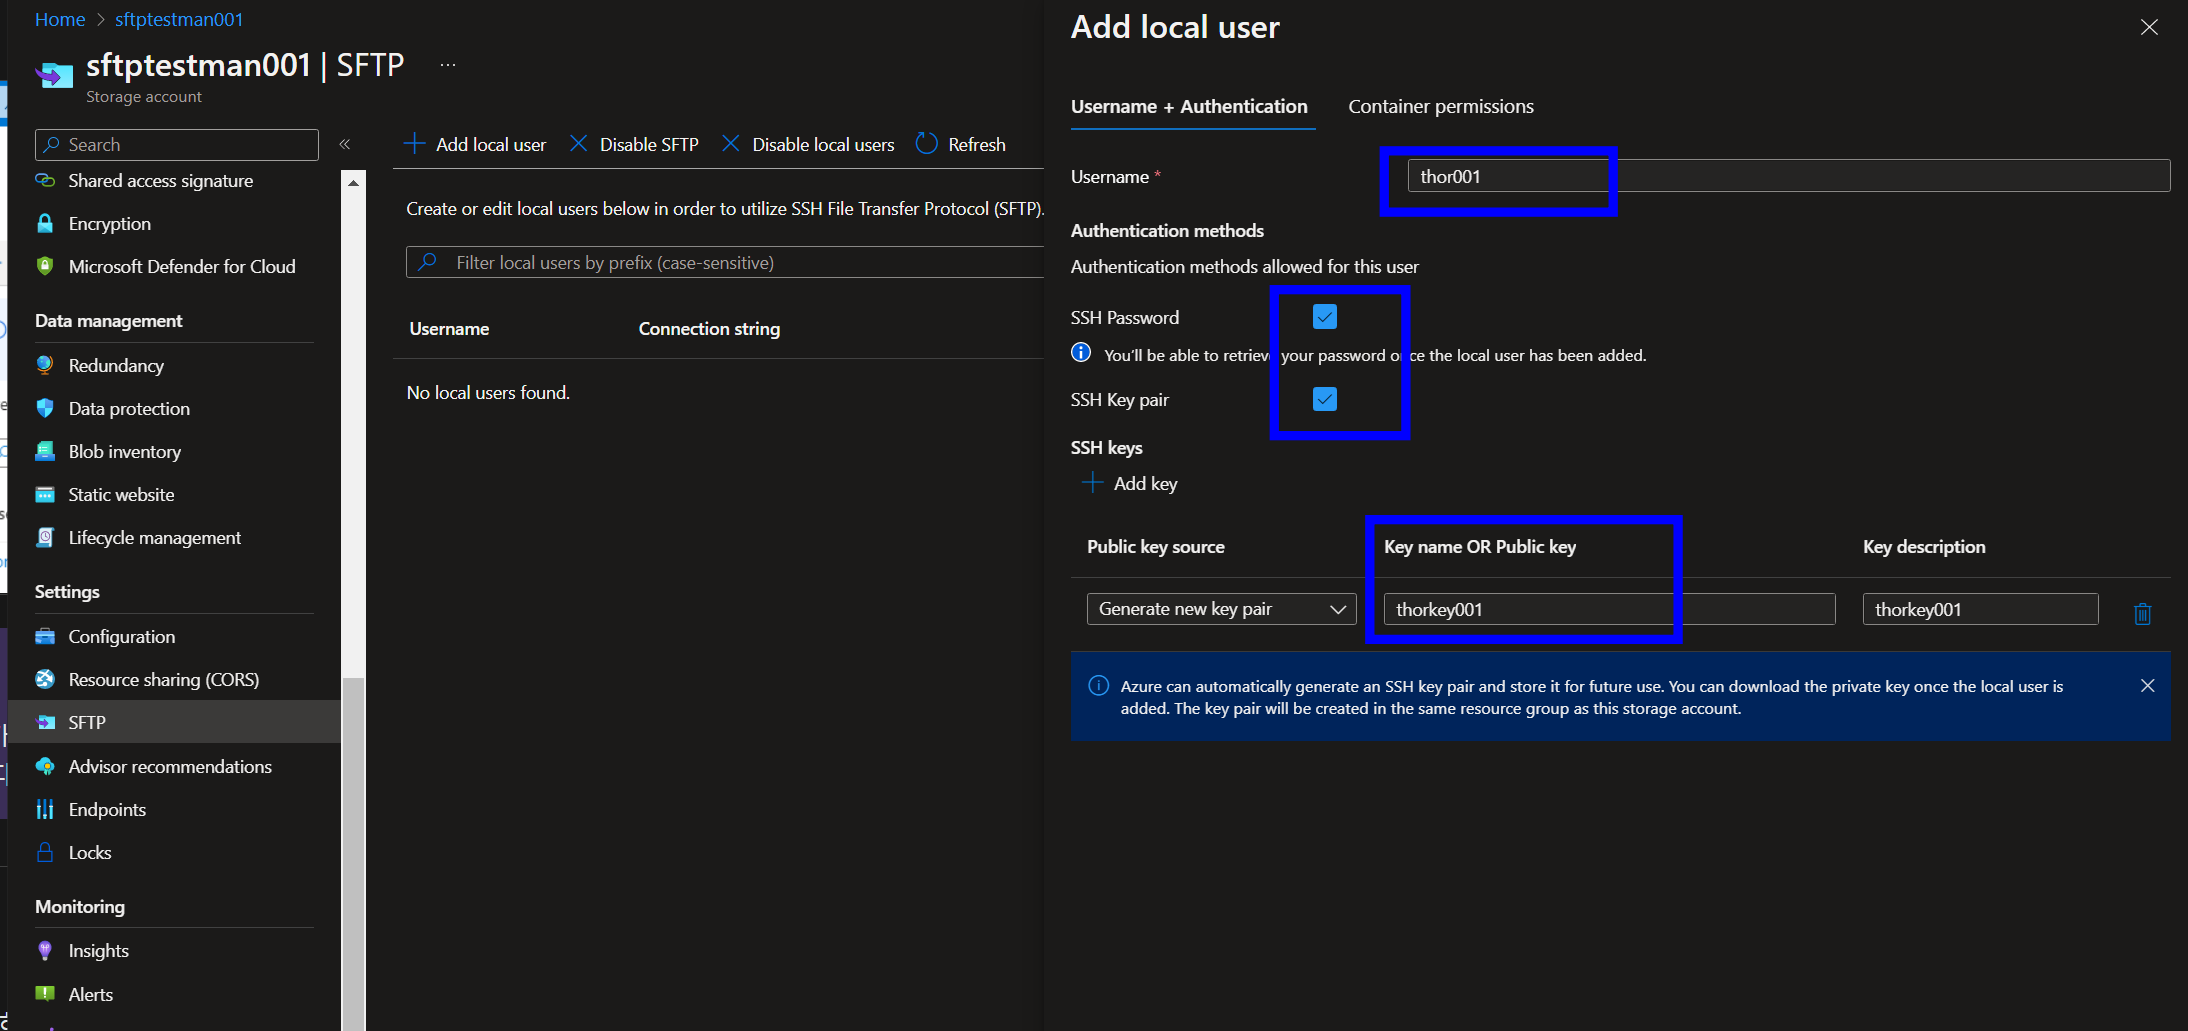The height and width of the screenshot is (1031, 2188).
Task: Open Encryption via its lock icon
Action: (x=45, y=224)
